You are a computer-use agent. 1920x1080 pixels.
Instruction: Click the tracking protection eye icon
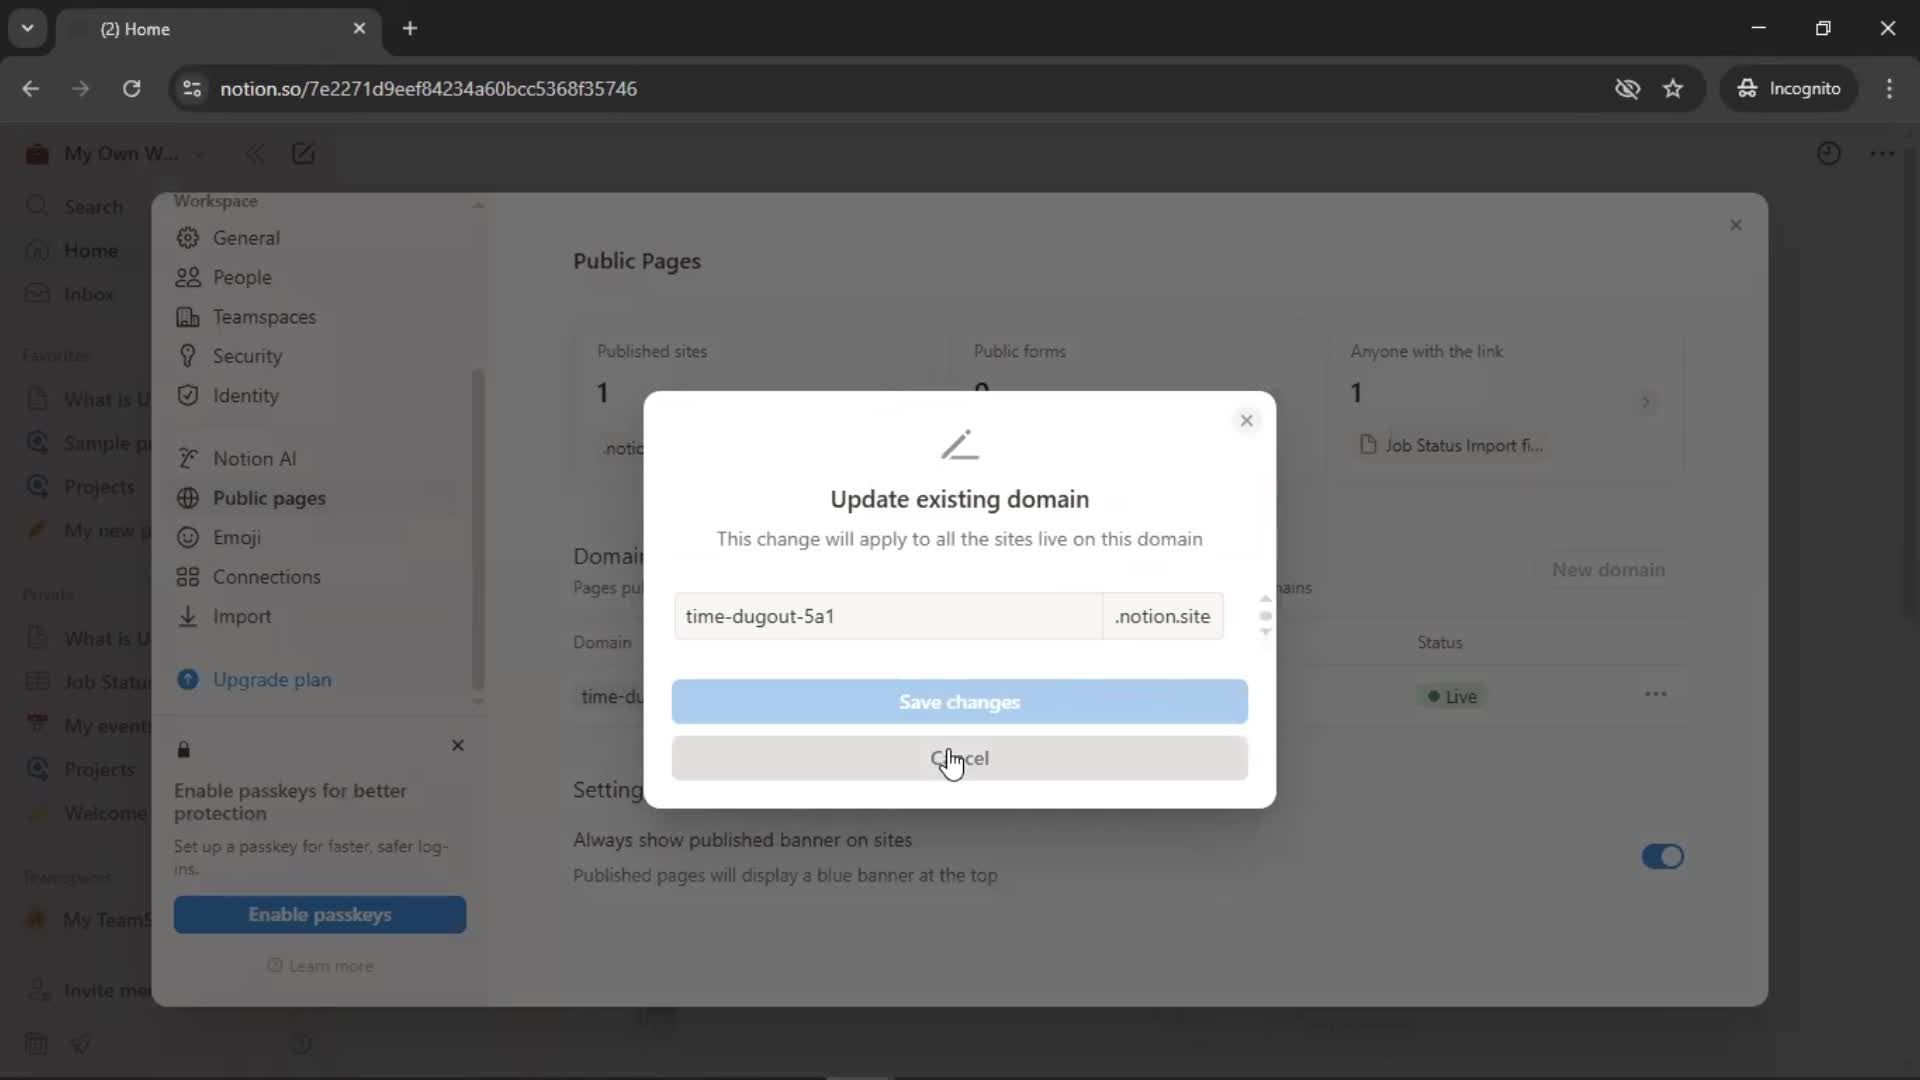click(x=1627, y=88)
